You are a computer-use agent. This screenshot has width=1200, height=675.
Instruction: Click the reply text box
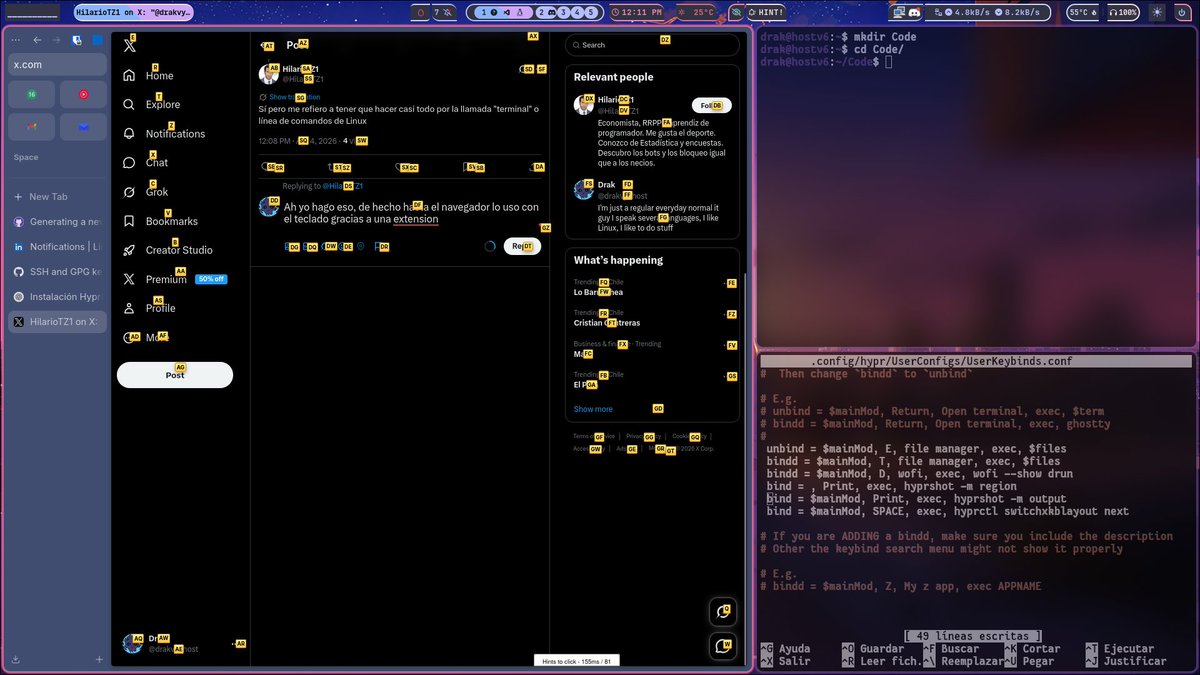pos(412,212)
